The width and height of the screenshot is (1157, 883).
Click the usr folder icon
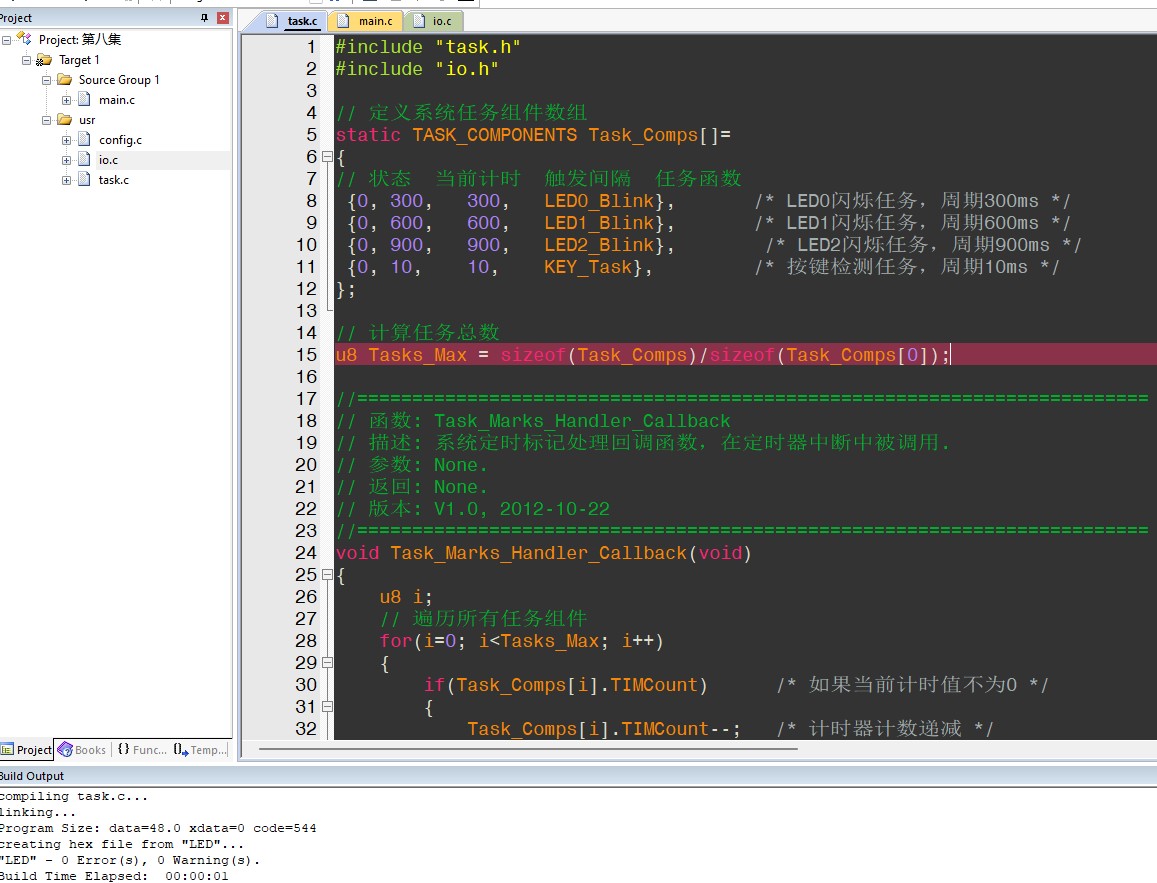[64, 120]
